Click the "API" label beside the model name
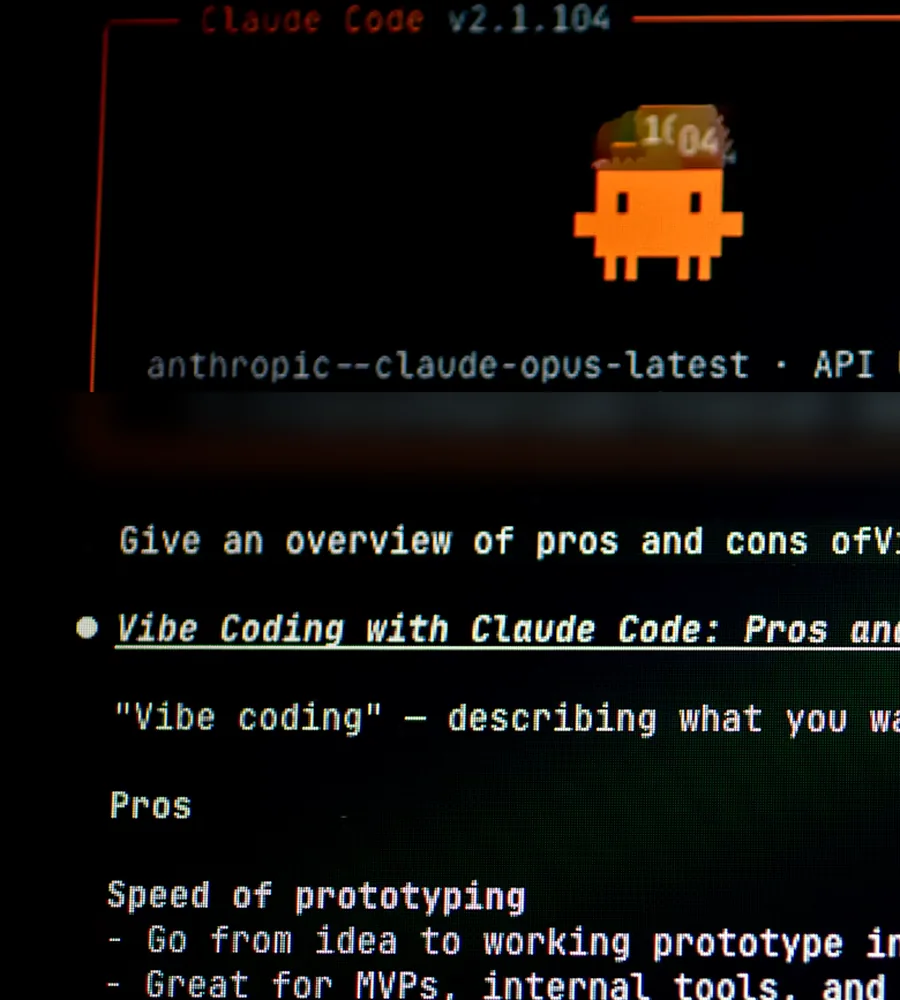 click(x=843, y=365)
